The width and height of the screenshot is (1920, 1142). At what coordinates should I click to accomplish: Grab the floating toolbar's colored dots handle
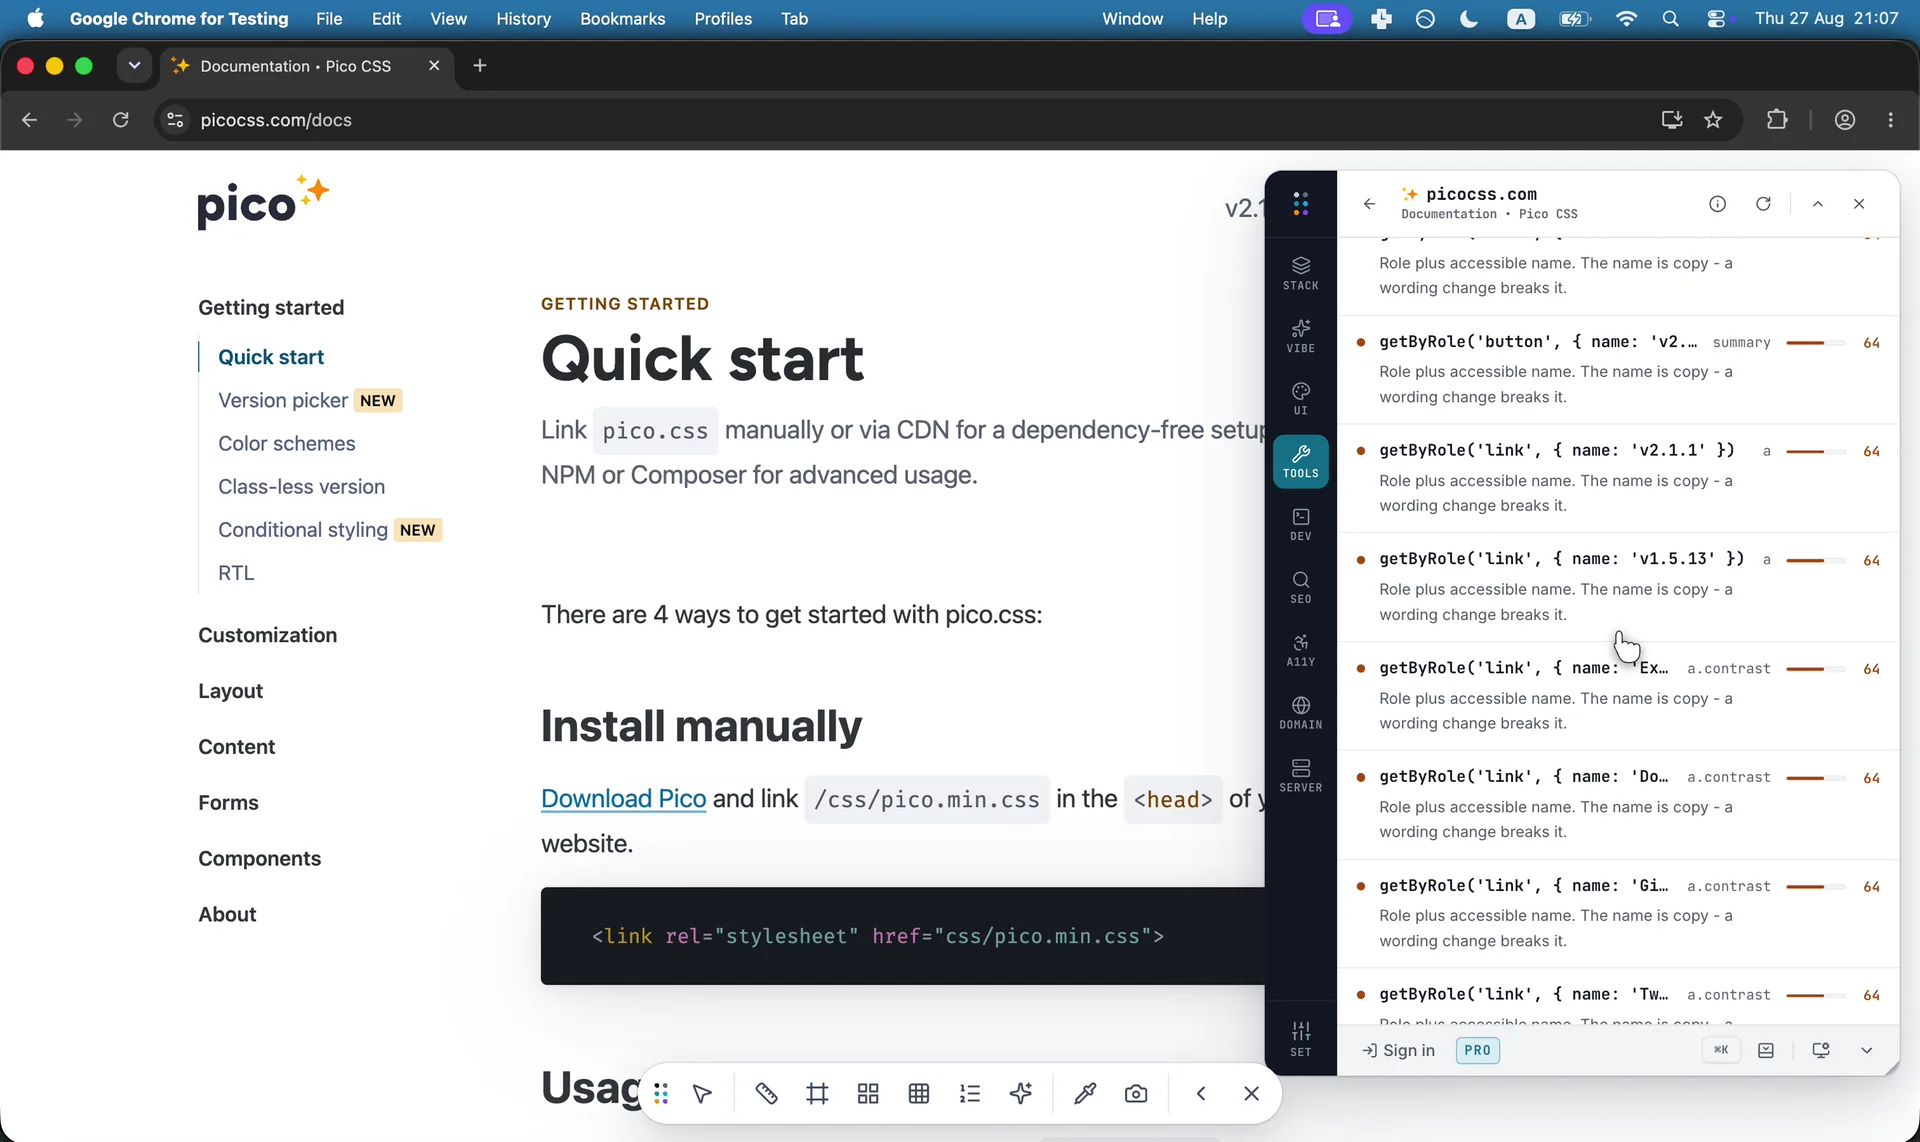pos(661,1094)
